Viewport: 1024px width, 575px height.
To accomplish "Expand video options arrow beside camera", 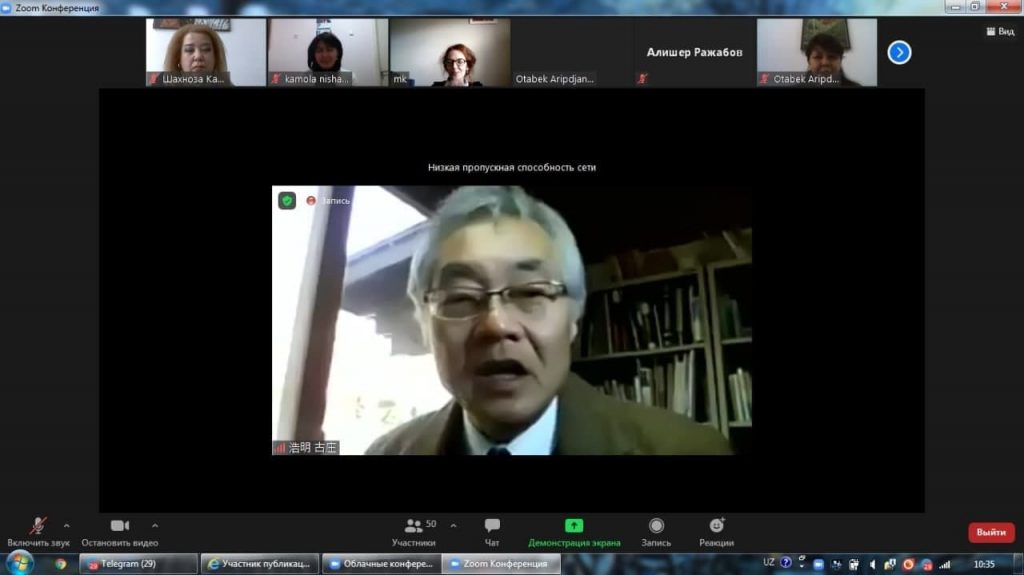I will [x=155, y=525].
